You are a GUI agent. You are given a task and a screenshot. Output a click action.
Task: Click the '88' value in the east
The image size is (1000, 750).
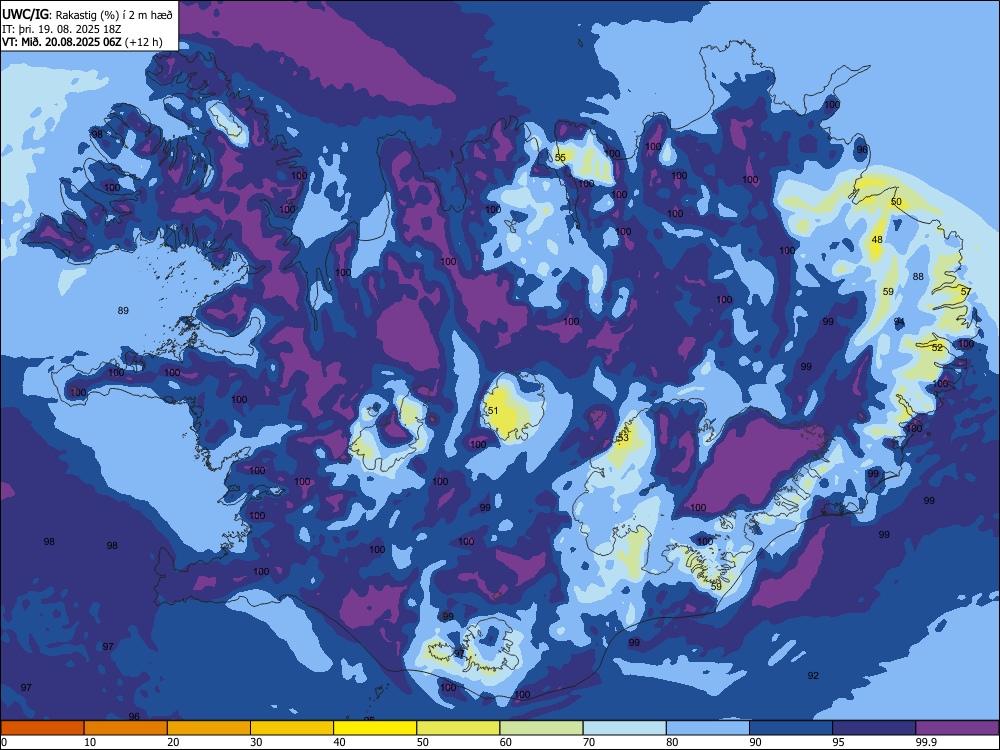[918, 277]
